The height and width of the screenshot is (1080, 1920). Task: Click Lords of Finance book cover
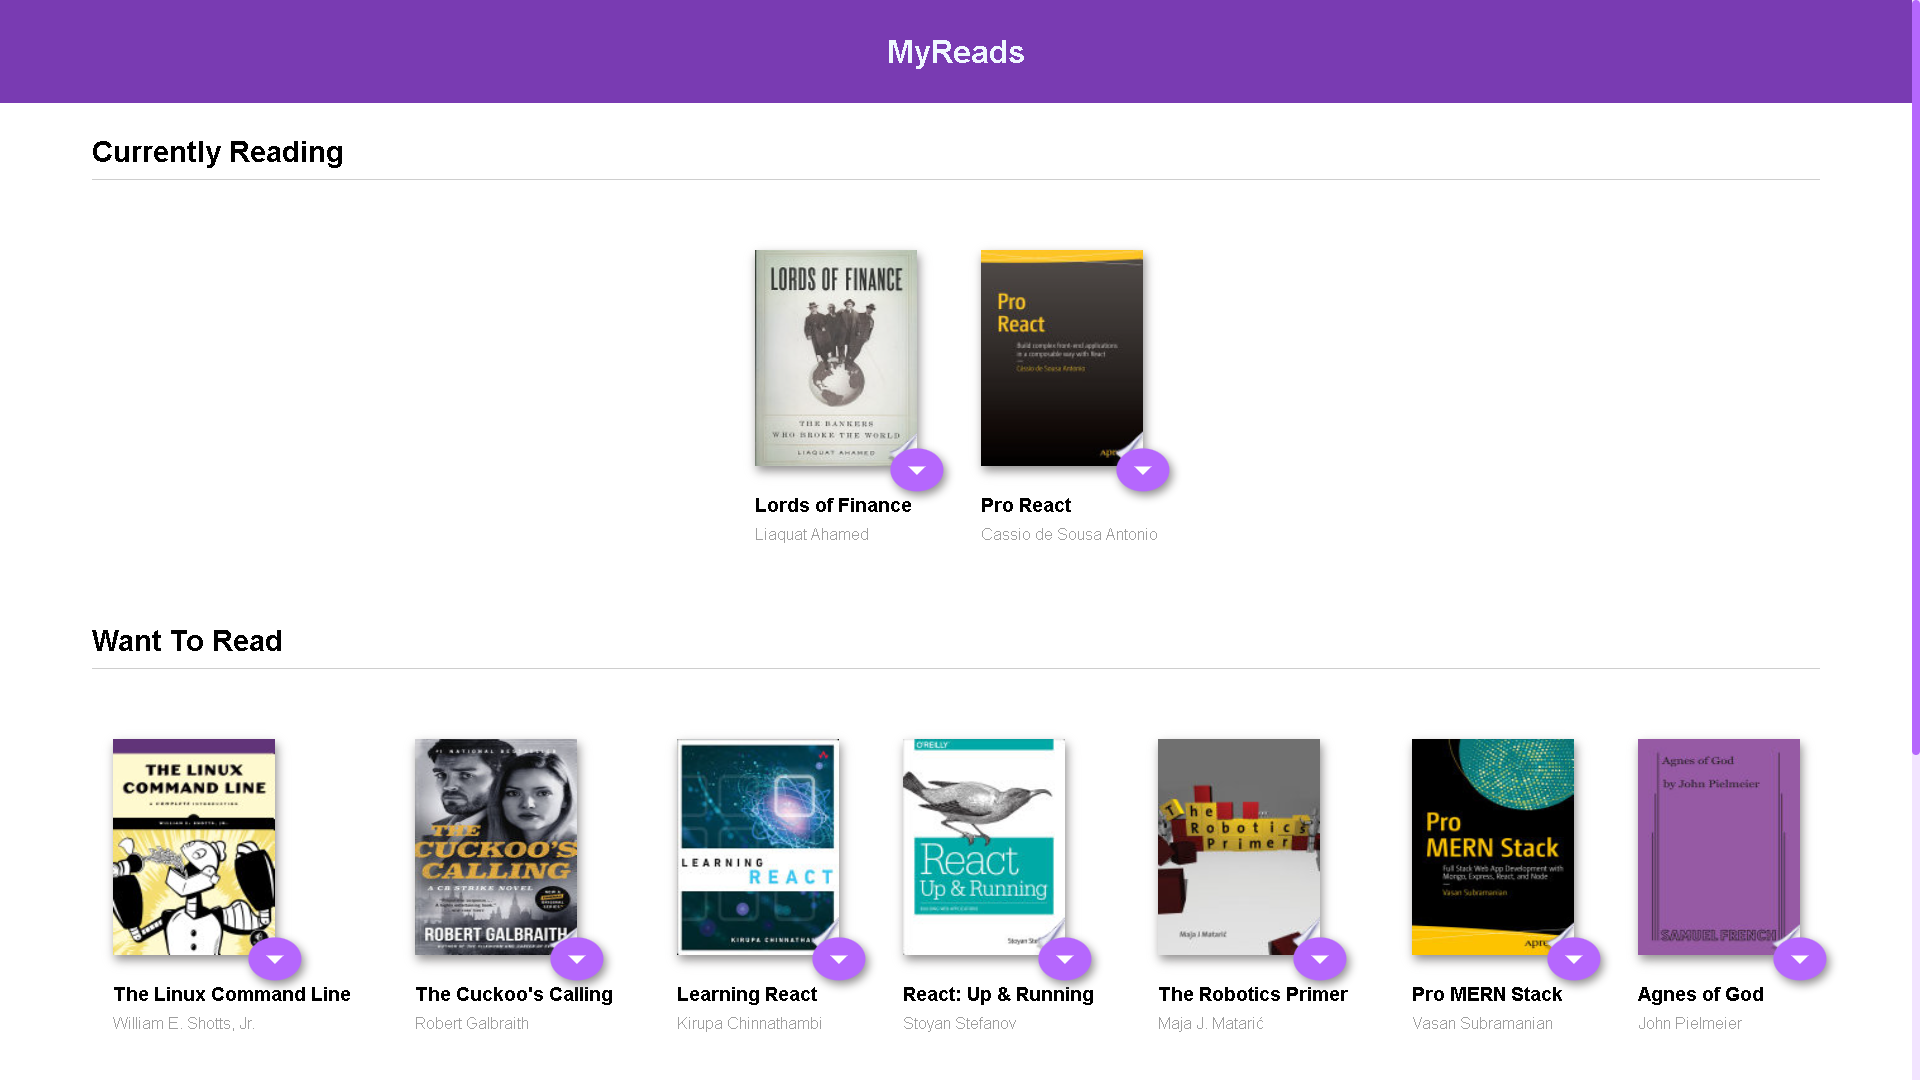coord(835,357)
